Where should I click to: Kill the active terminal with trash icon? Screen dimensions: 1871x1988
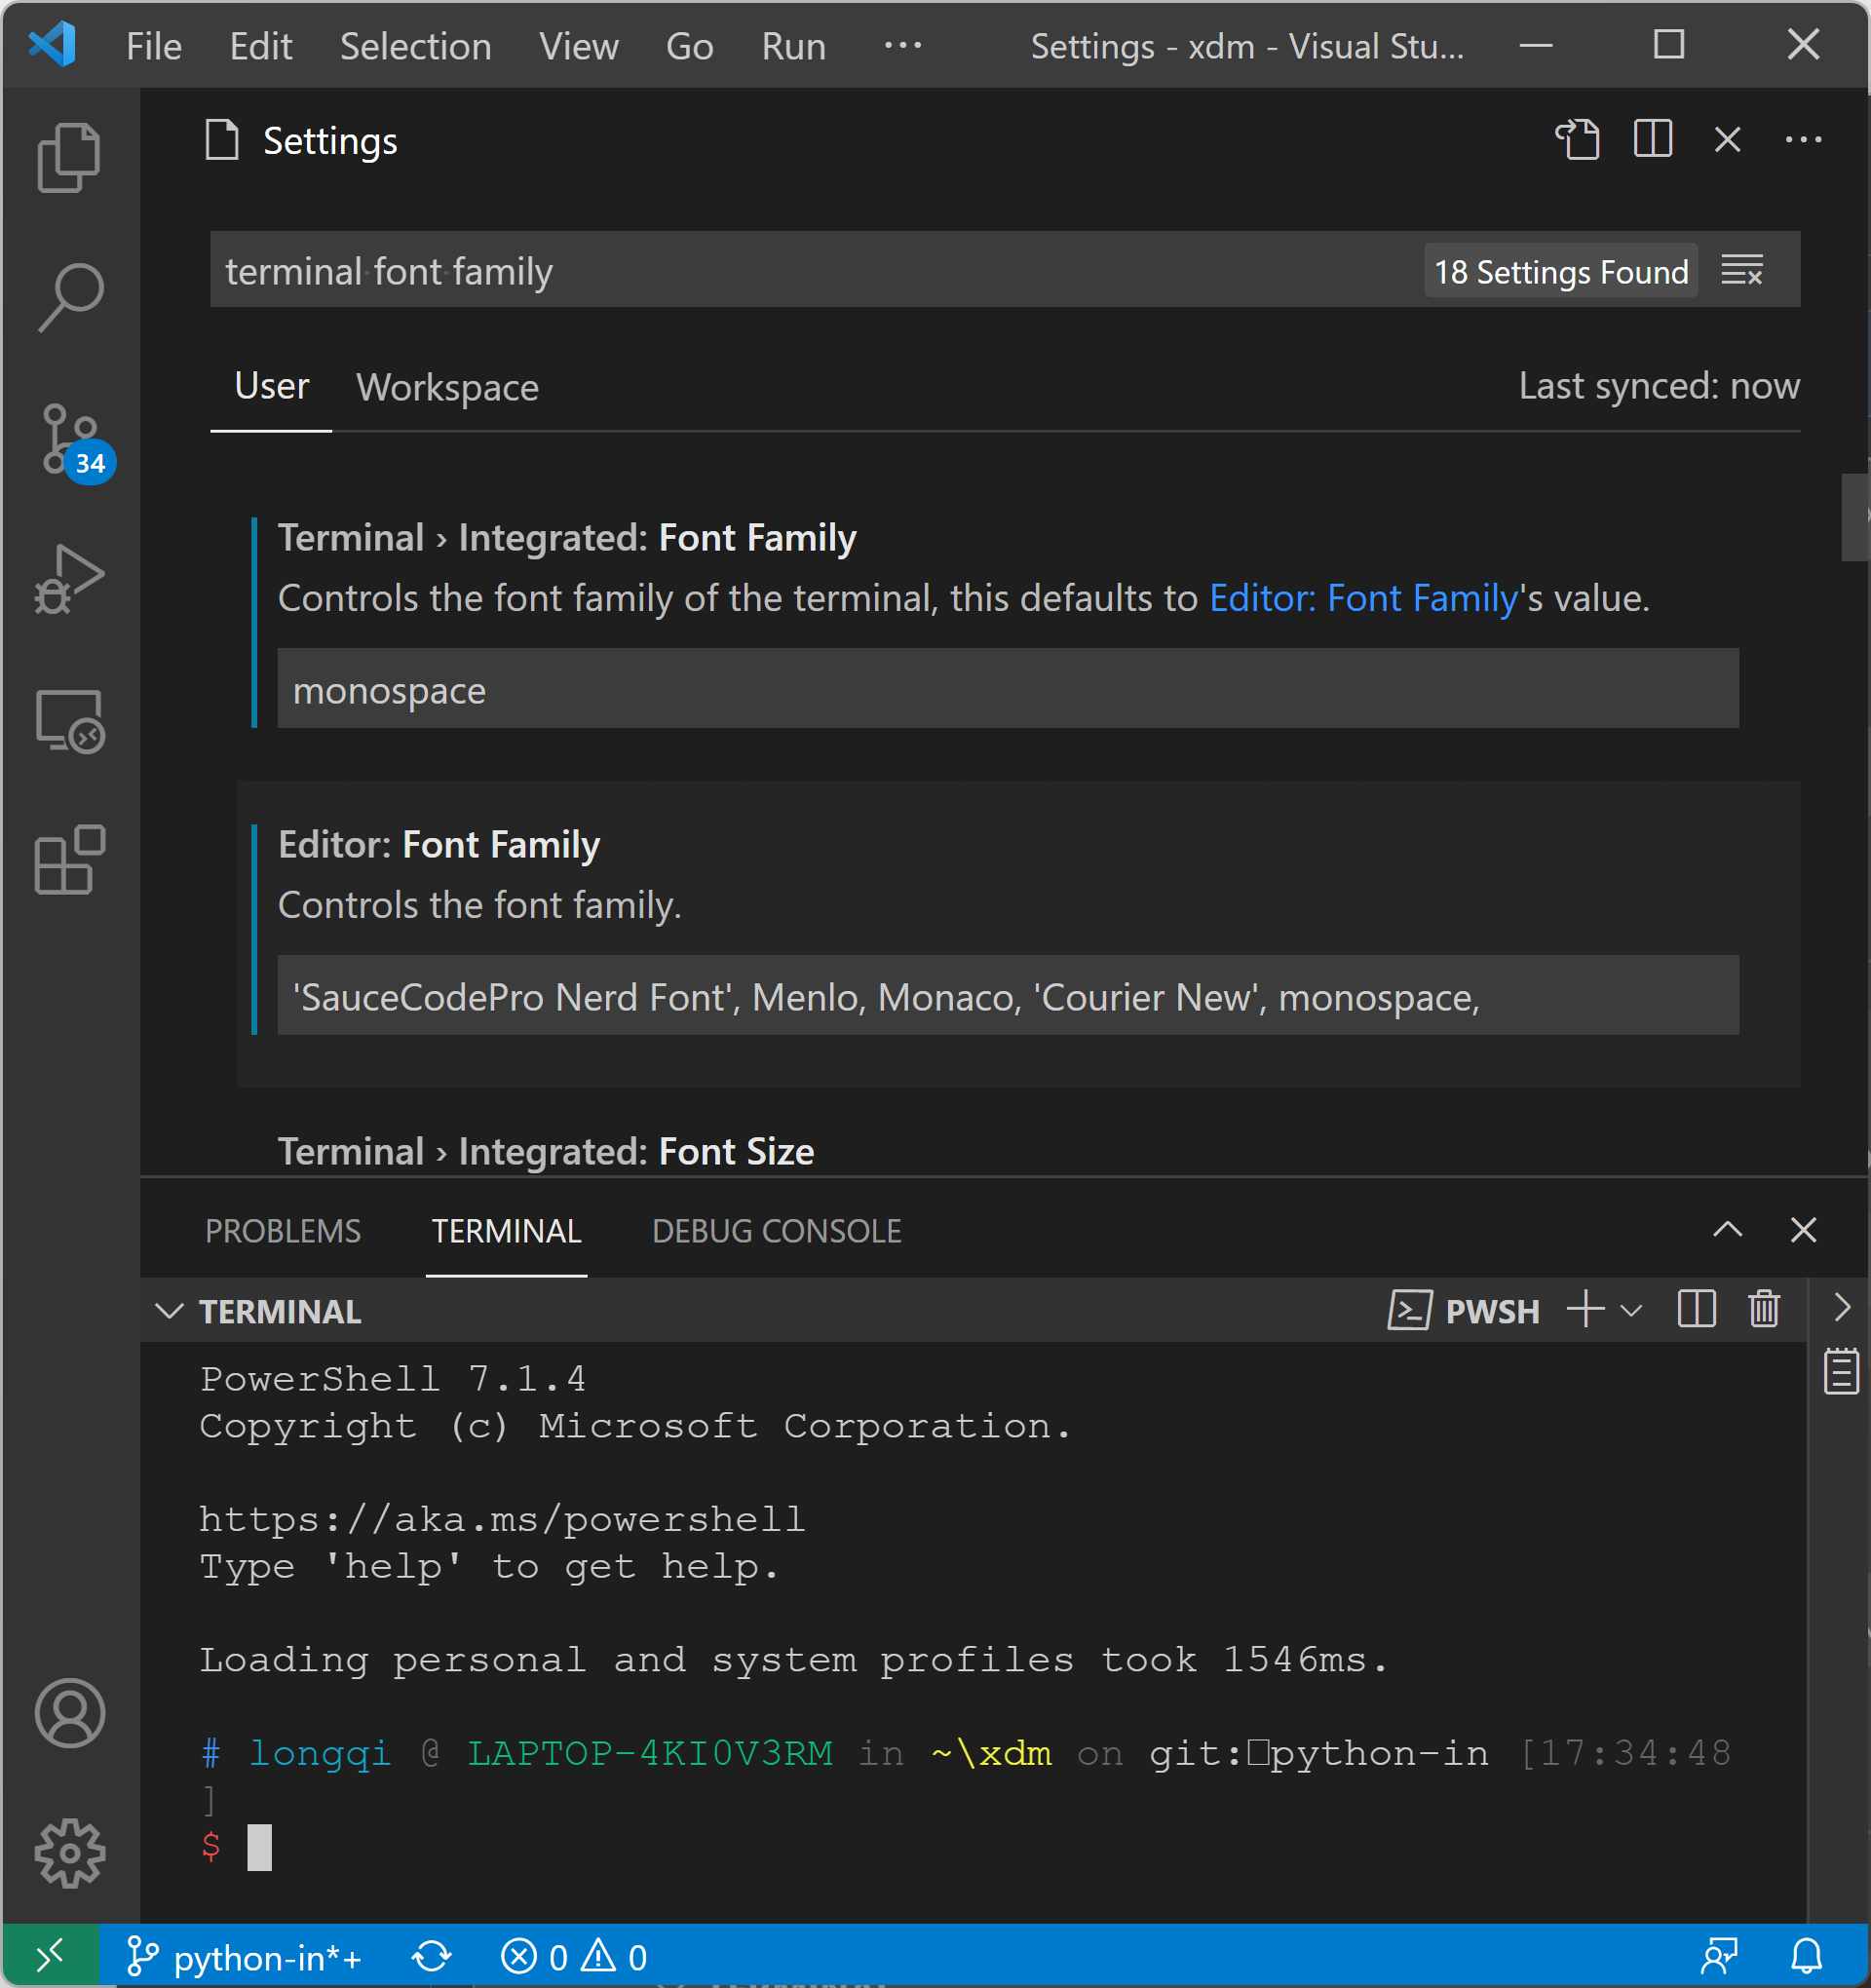click(1764, 1308)
